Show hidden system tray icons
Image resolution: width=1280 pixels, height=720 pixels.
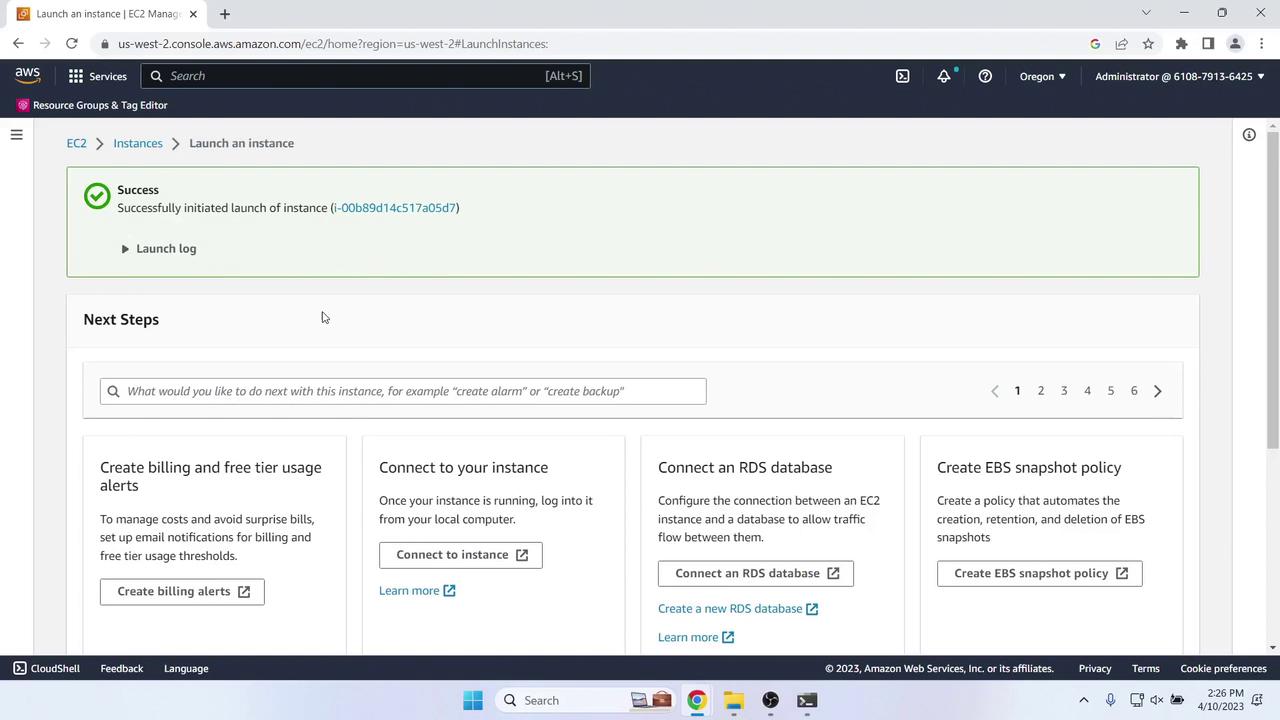click(x=1084, y=700)
